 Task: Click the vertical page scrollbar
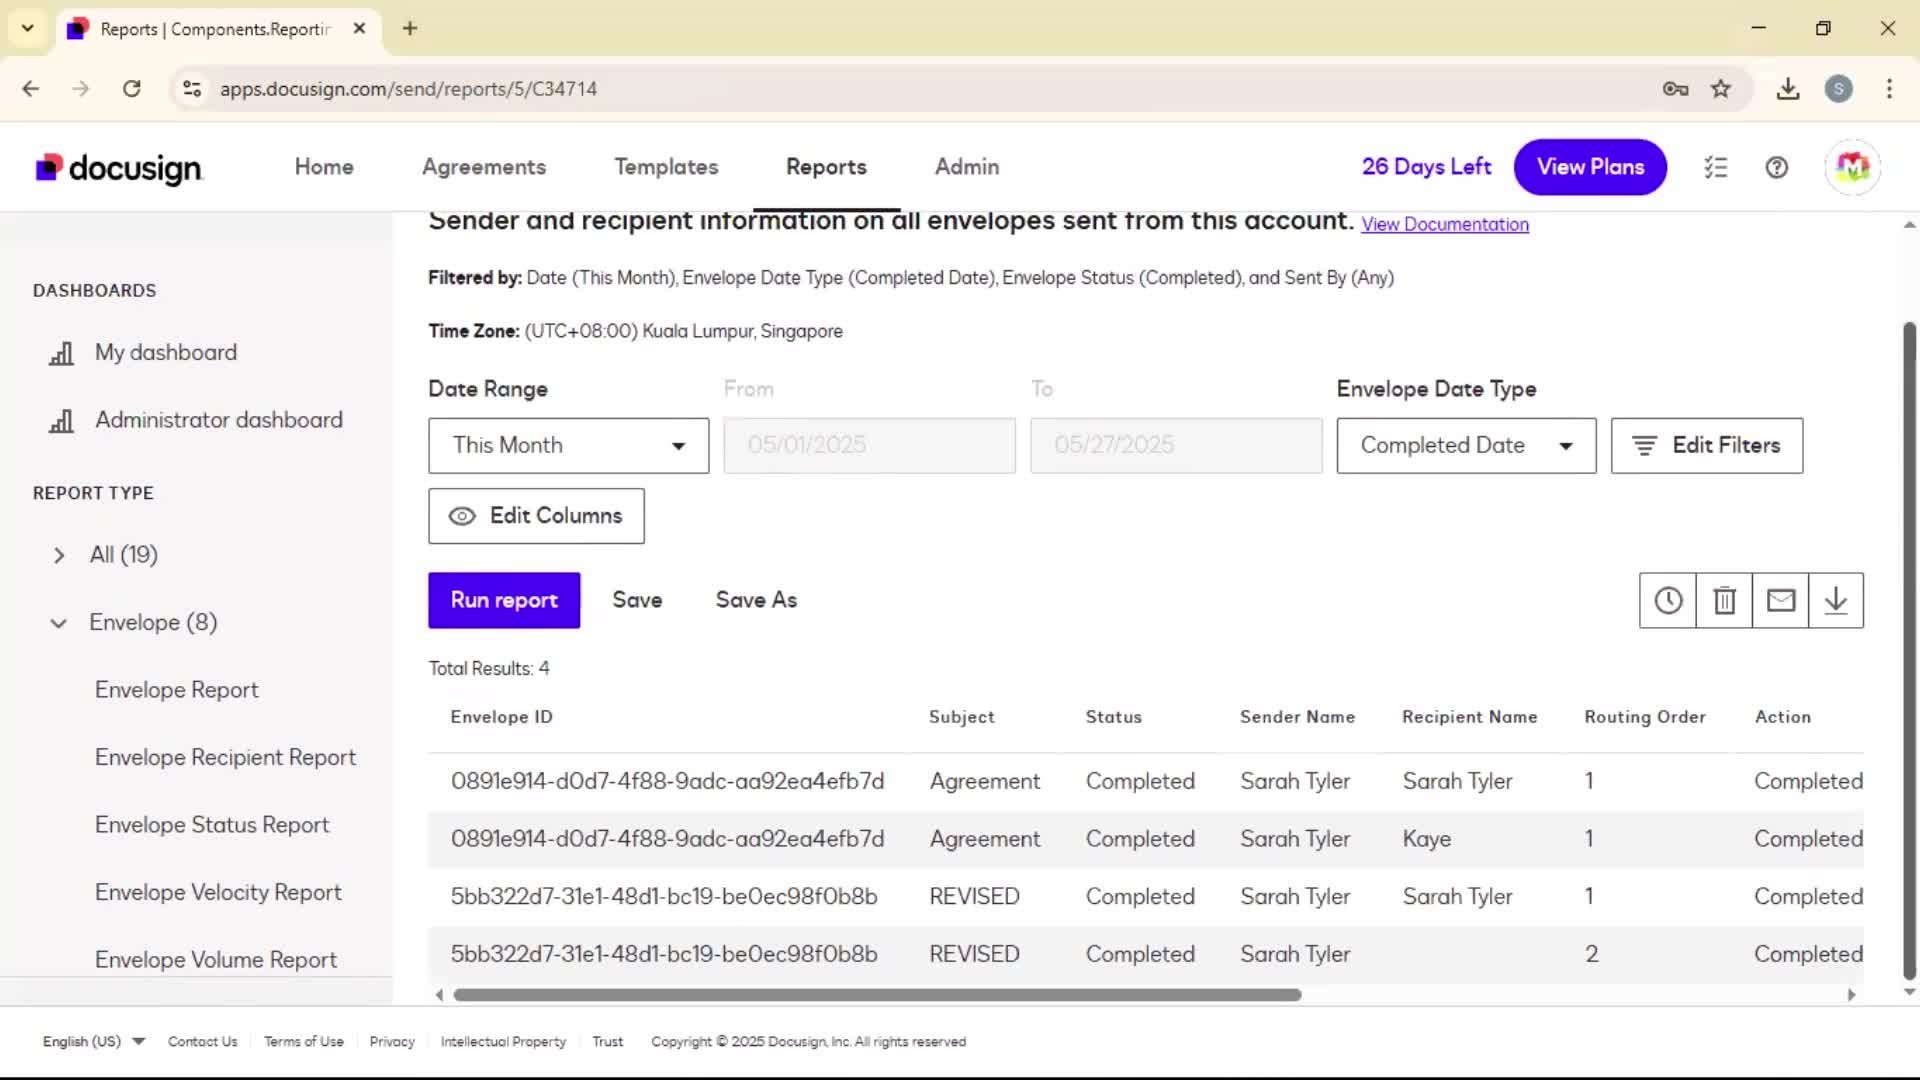click(x=1909, y=650)
